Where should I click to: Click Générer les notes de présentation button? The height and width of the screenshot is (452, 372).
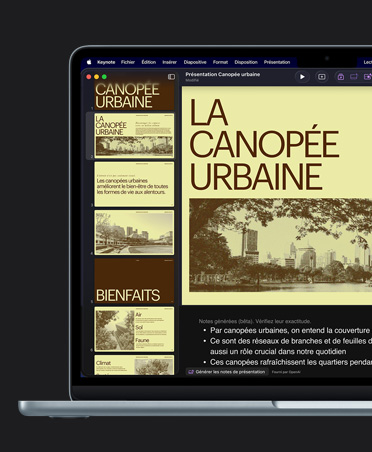point(227,372)
